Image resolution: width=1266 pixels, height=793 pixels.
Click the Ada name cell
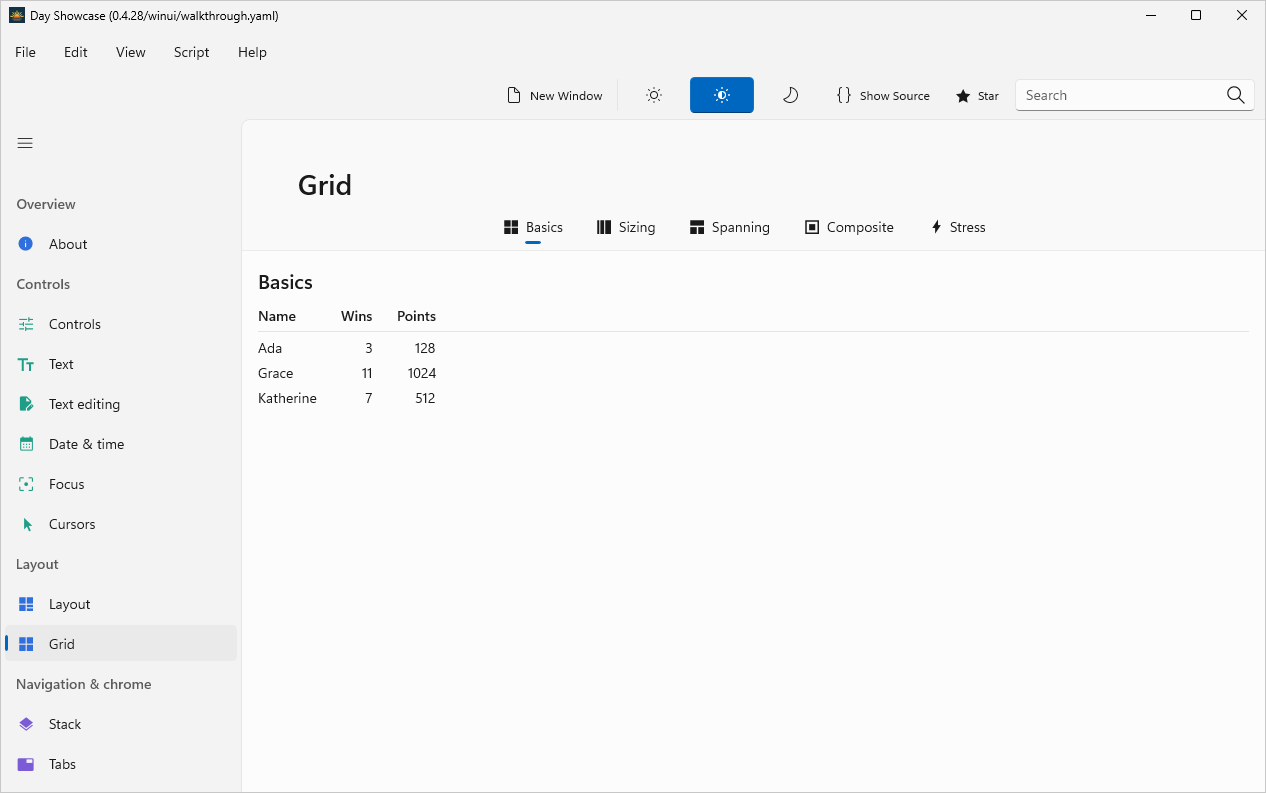coord(270,348)
